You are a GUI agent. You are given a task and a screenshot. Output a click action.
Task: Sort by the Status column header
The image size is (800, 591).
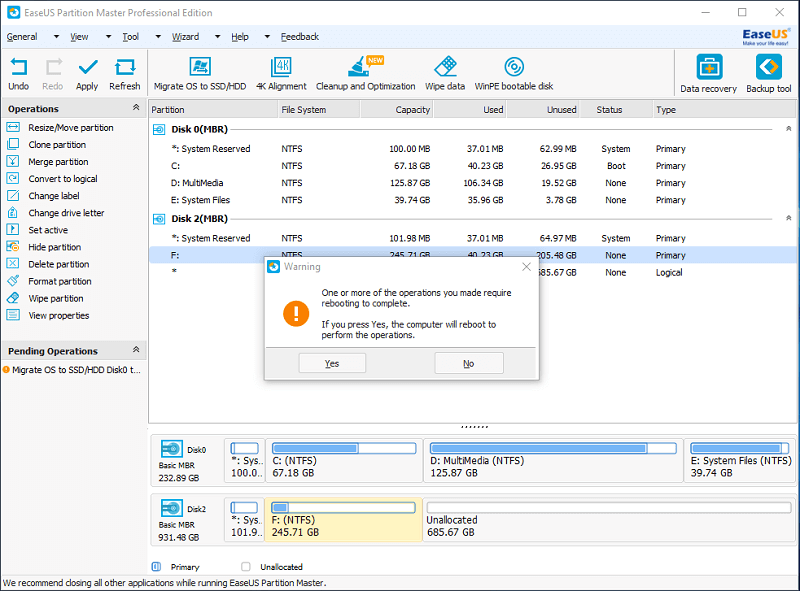click(616, 110)
